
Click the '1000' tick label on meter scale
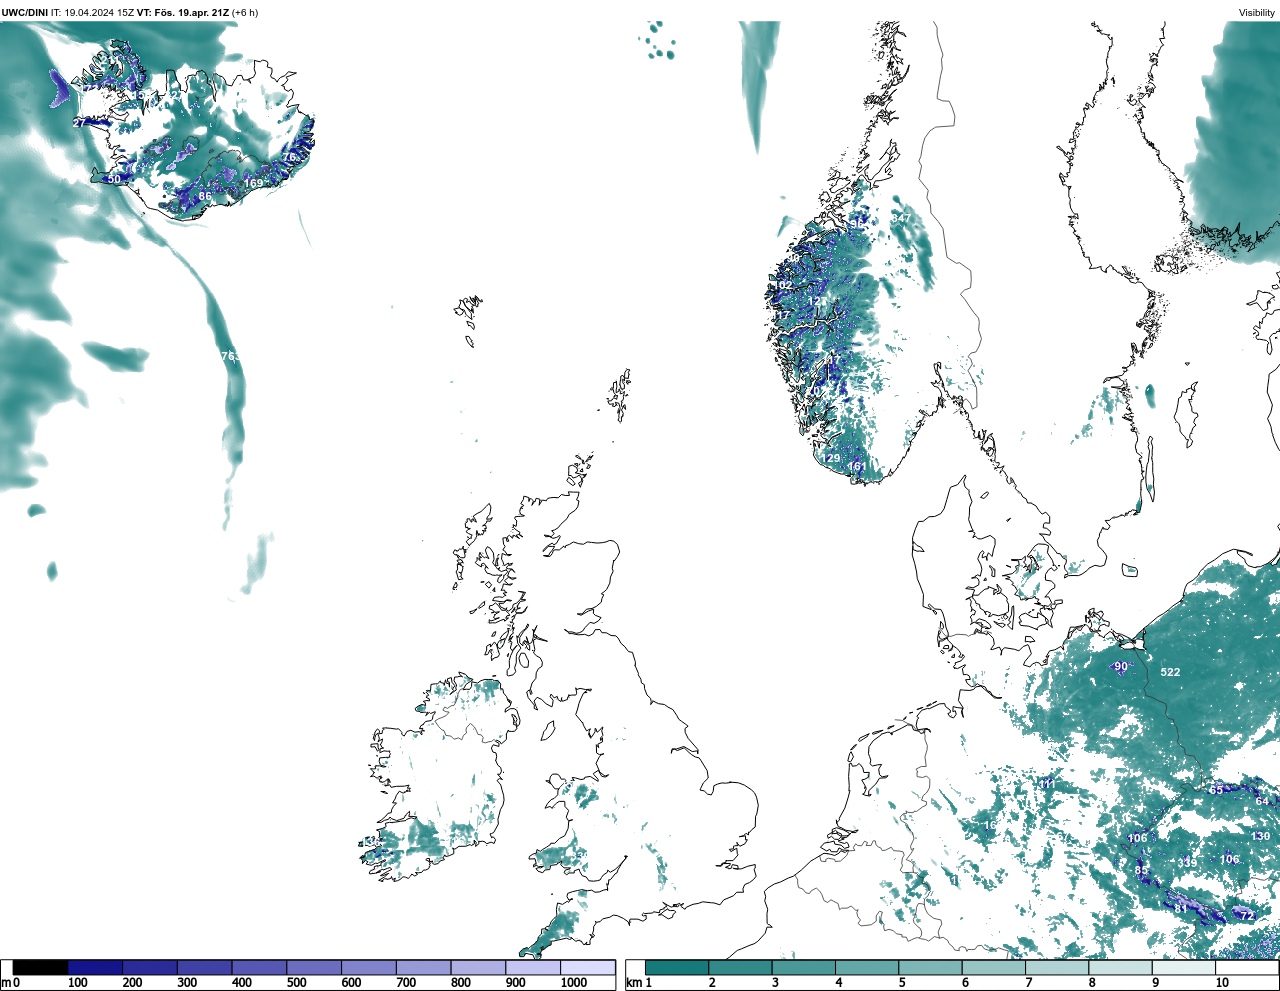click(574, 983)
